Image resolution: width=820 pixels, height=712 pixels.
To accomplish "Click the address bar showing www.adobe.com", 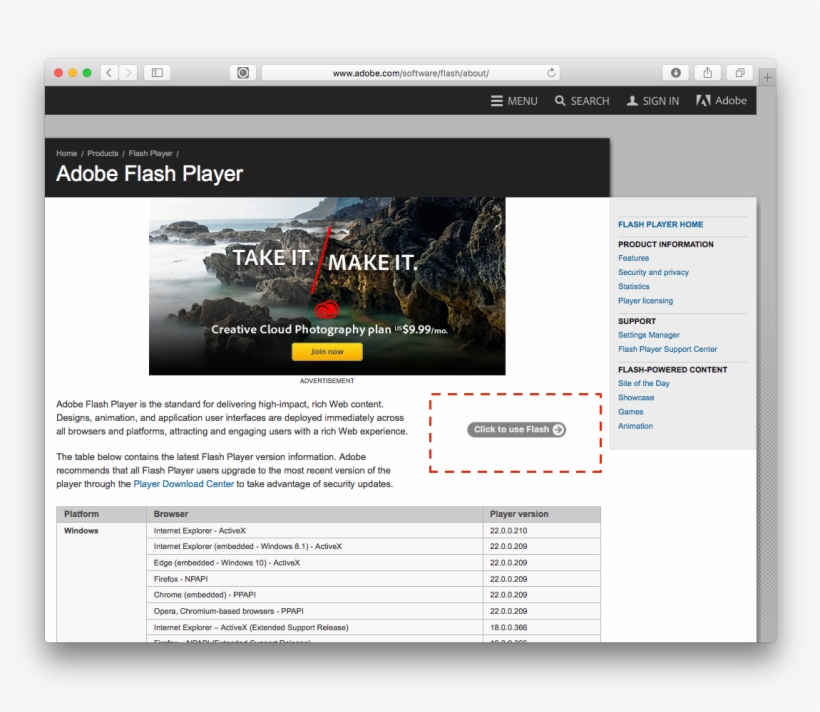I will (411, 73).
